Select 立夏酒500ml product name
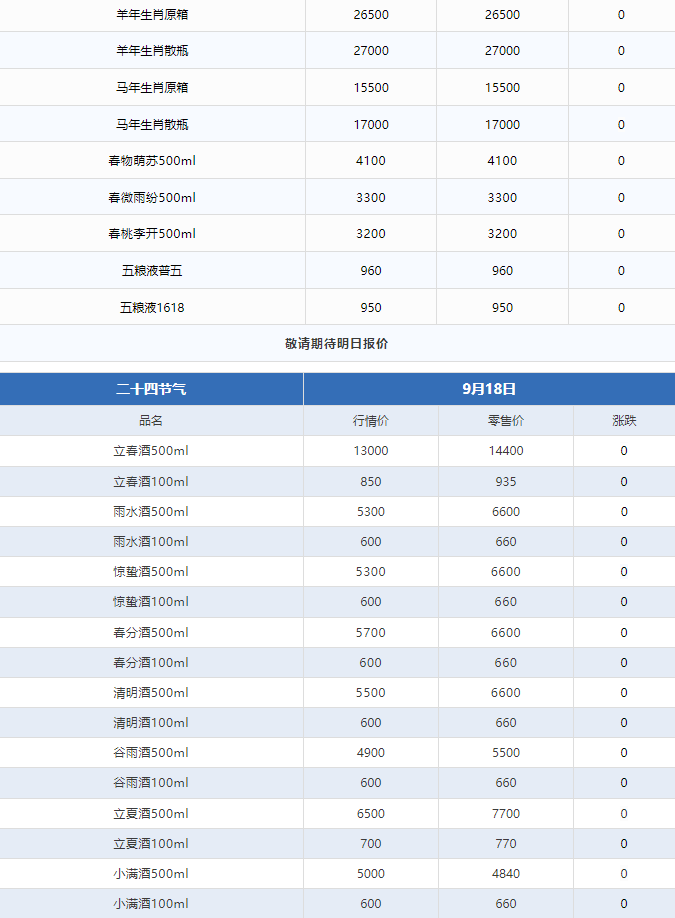Image resolution: width=675 pixels, height=918 pixels. pos(151,814)
